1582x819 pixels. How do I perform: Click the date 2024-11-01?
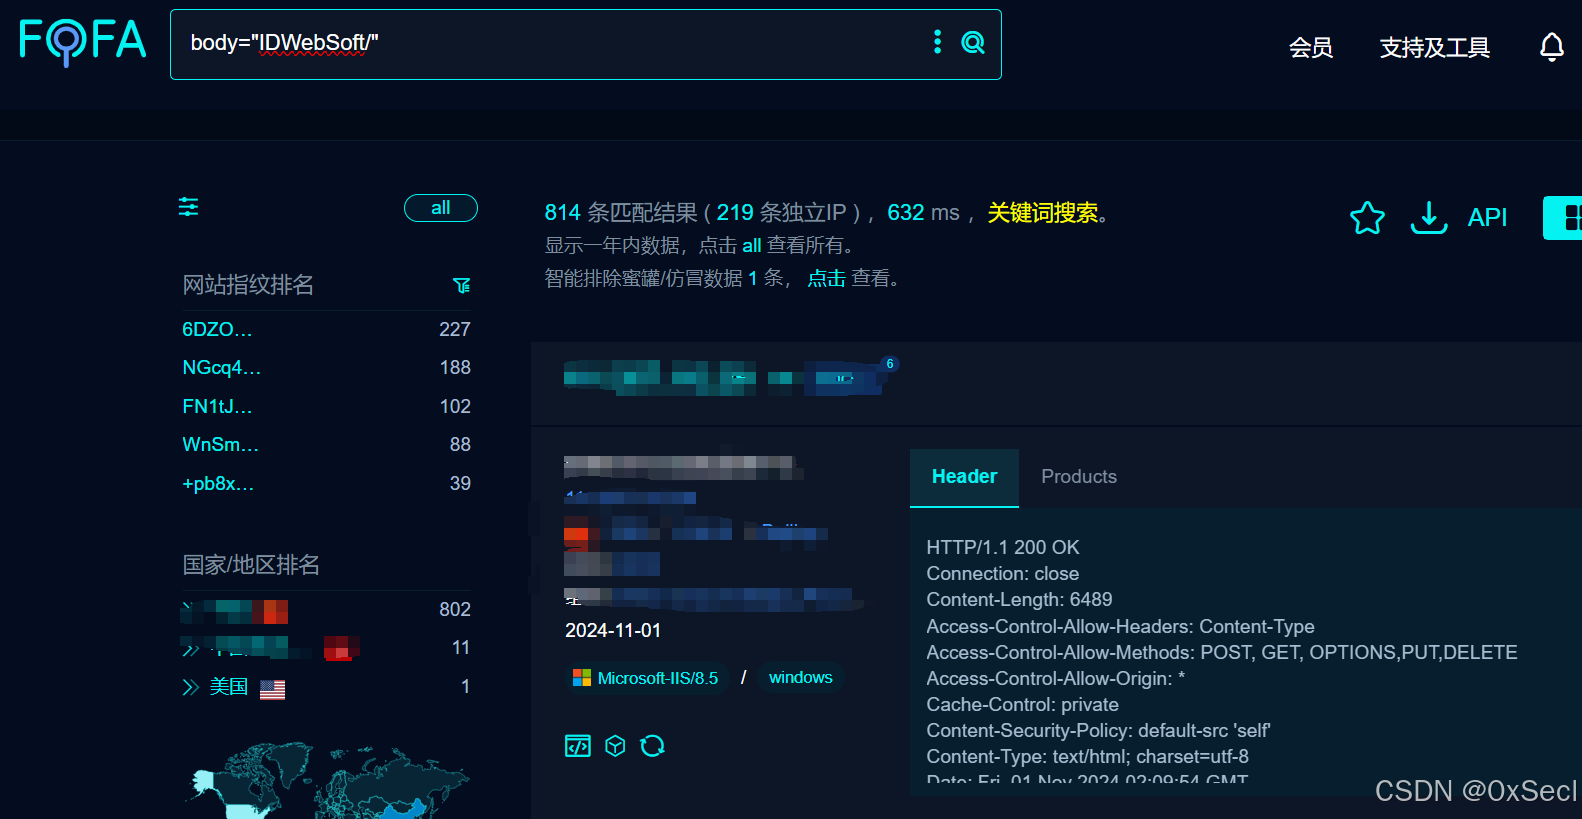click(613, 631)
